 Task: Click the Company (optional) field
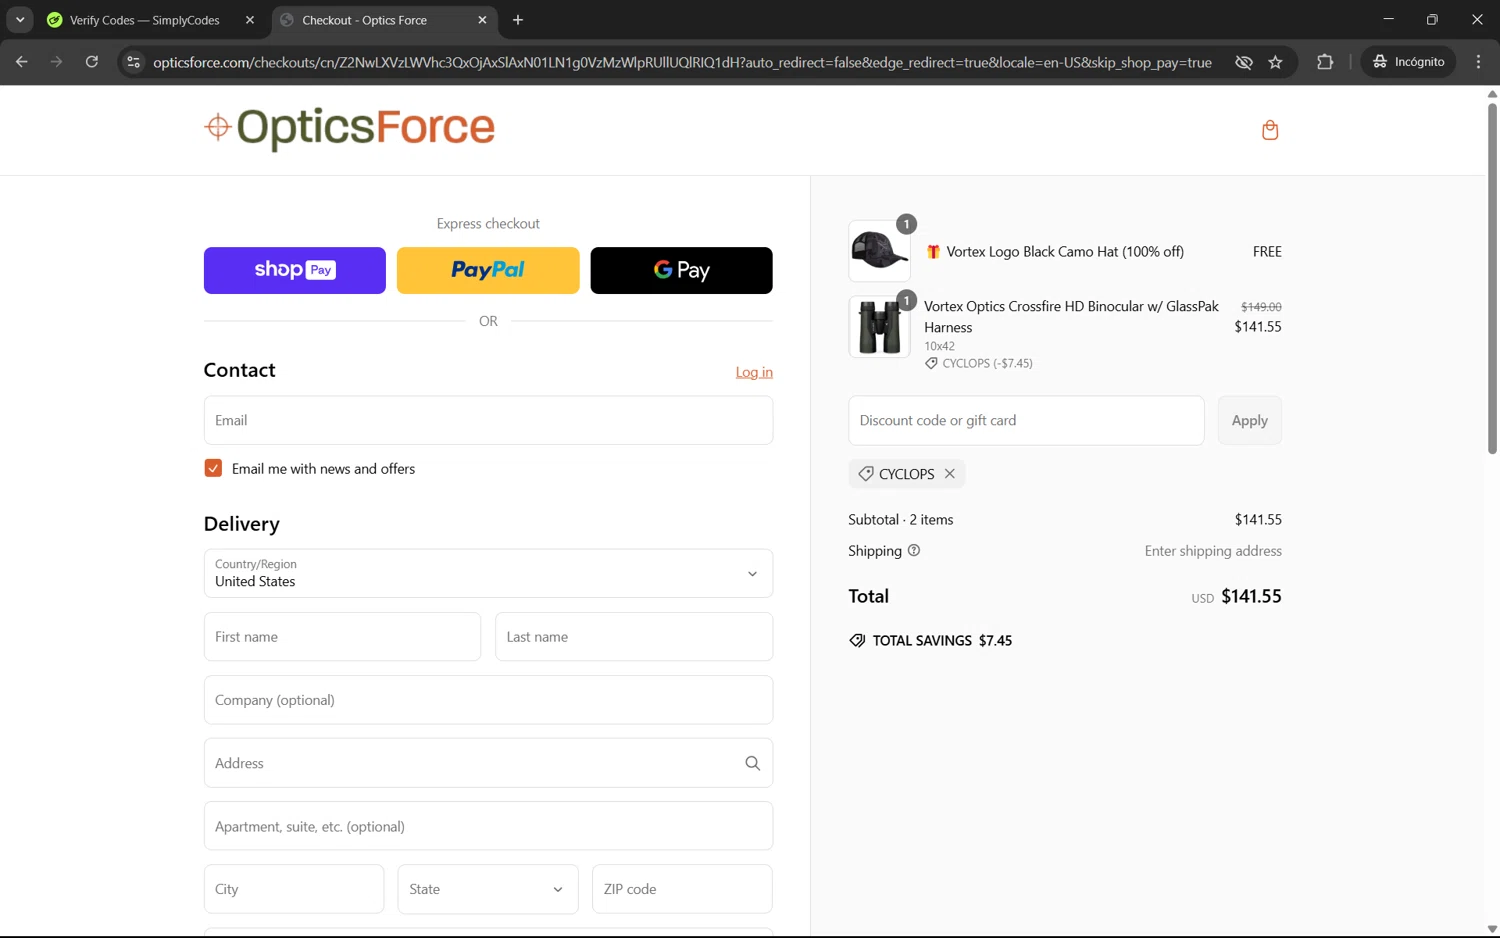point(488,700)
